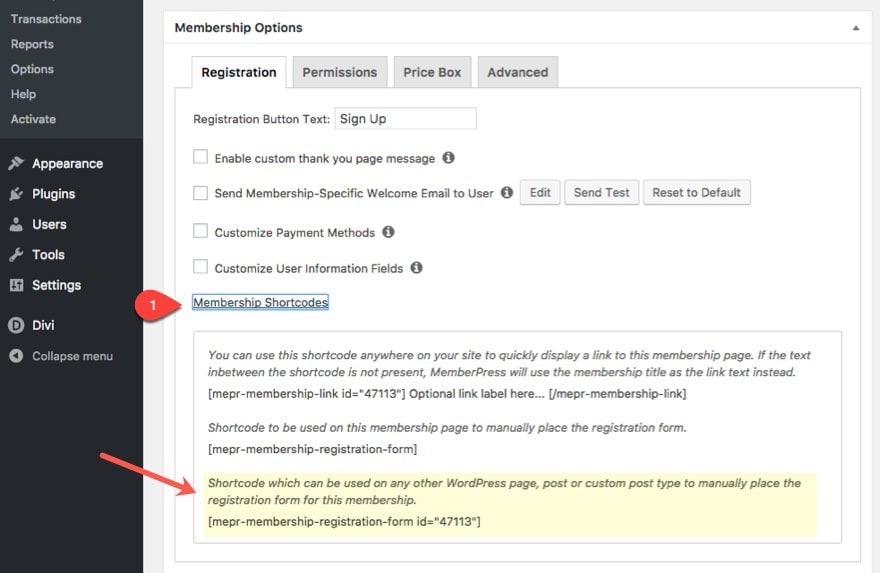This screenshot has width=880, height=573.
Task: Click the Users person icon
Action: [x=16, y=224]
